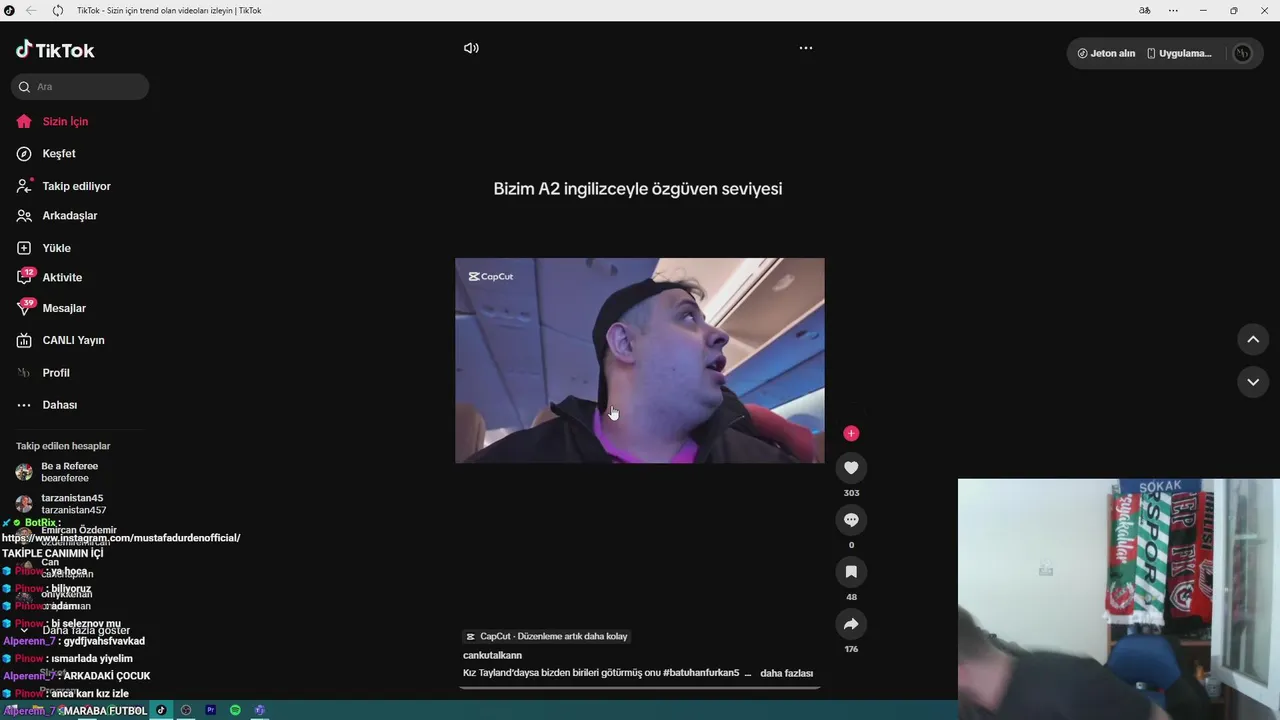This screenshot has width=1280, height=720.
Task: Reload the page with refresh icon
Action: click(x=58, y=10)
